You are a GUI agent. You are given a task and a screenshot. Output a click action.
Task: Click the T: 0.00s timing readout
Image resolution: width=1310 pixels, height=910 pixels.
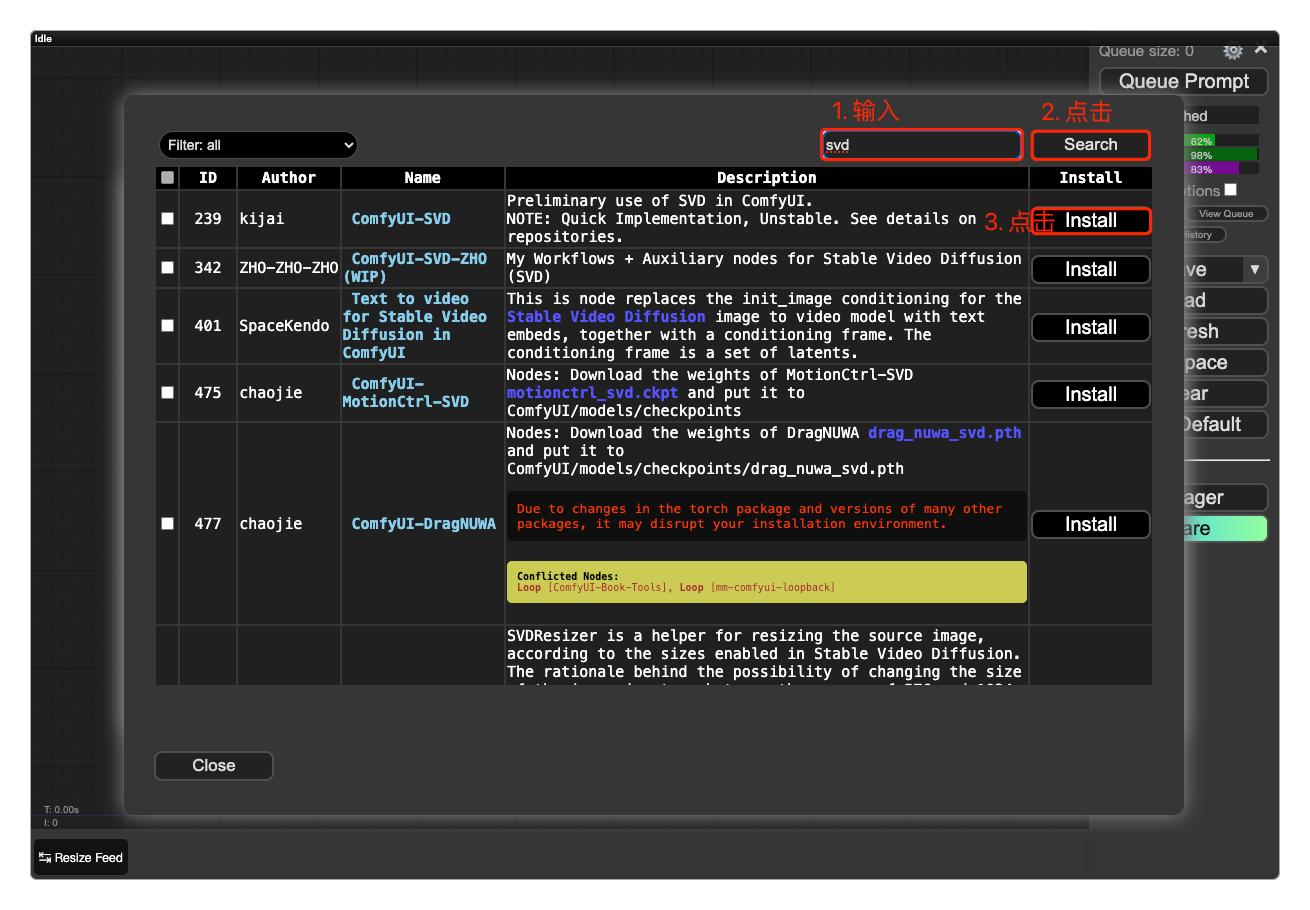(x=61, y=809)
